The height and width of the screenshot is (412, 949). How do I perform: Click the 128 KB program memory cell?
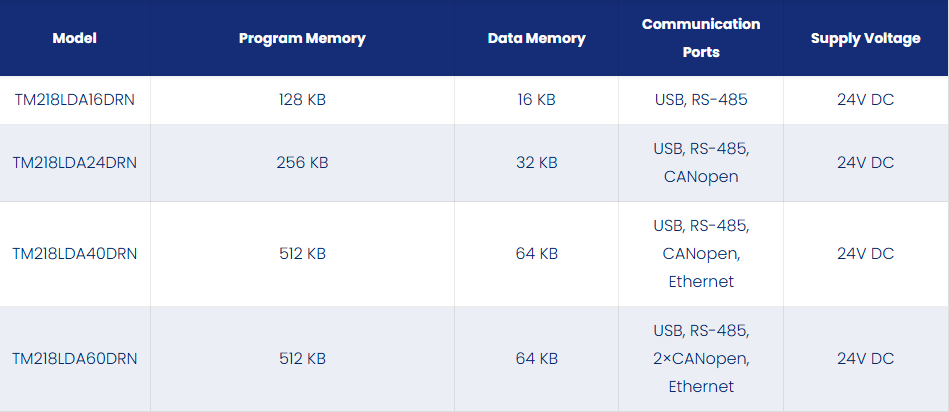click(x=302, y=100)
